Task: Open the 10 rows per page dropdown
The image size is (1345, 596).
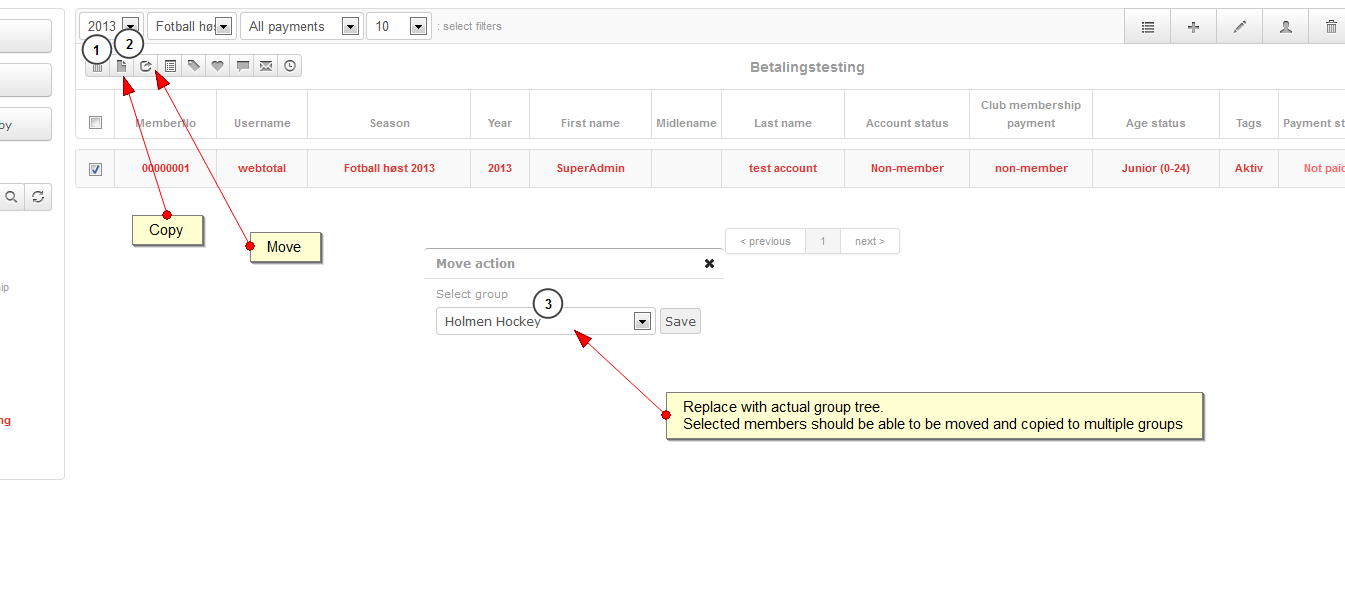Action: point(398,26)
